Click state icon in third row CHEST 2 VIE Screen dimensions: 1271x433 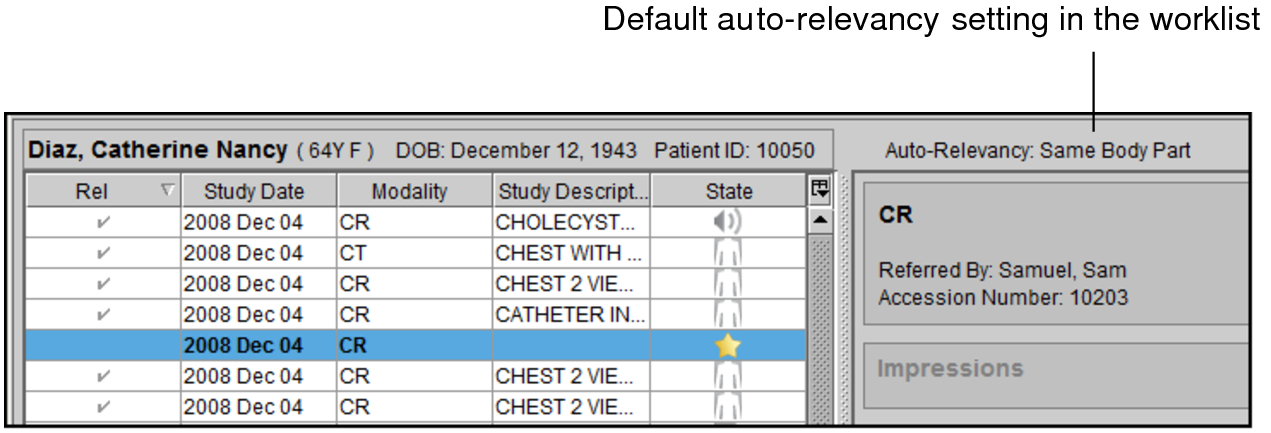tap(728, 283)
